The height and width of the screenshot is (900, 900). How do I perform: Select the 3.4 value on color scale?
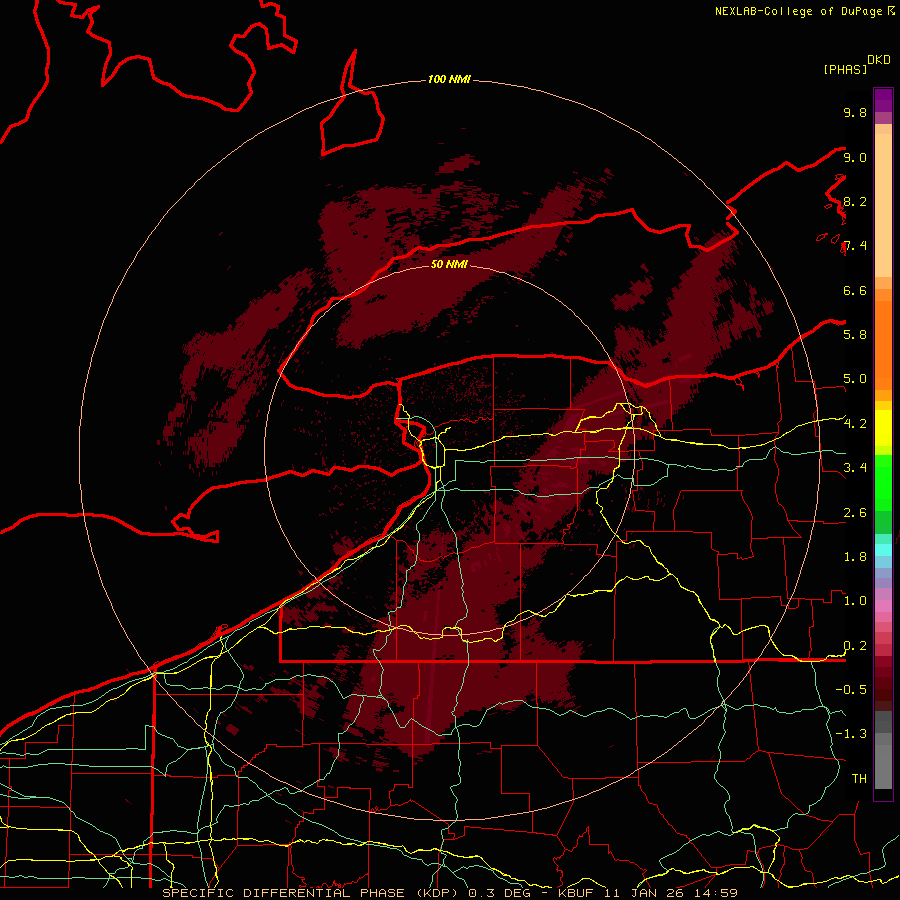pos(855,468)
